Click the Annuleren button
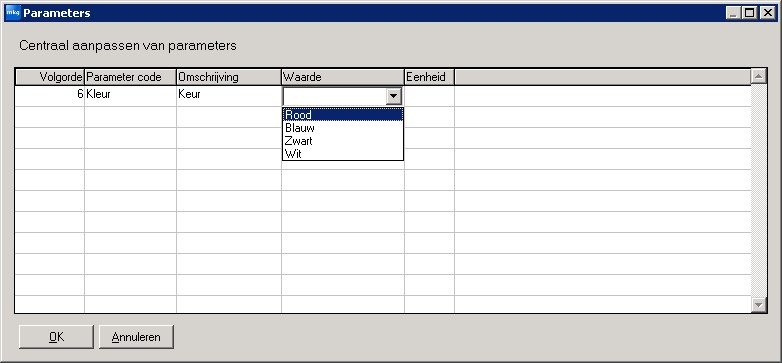Screen dimensions: 782x363 pyautogui.click(x=136, y=337)
